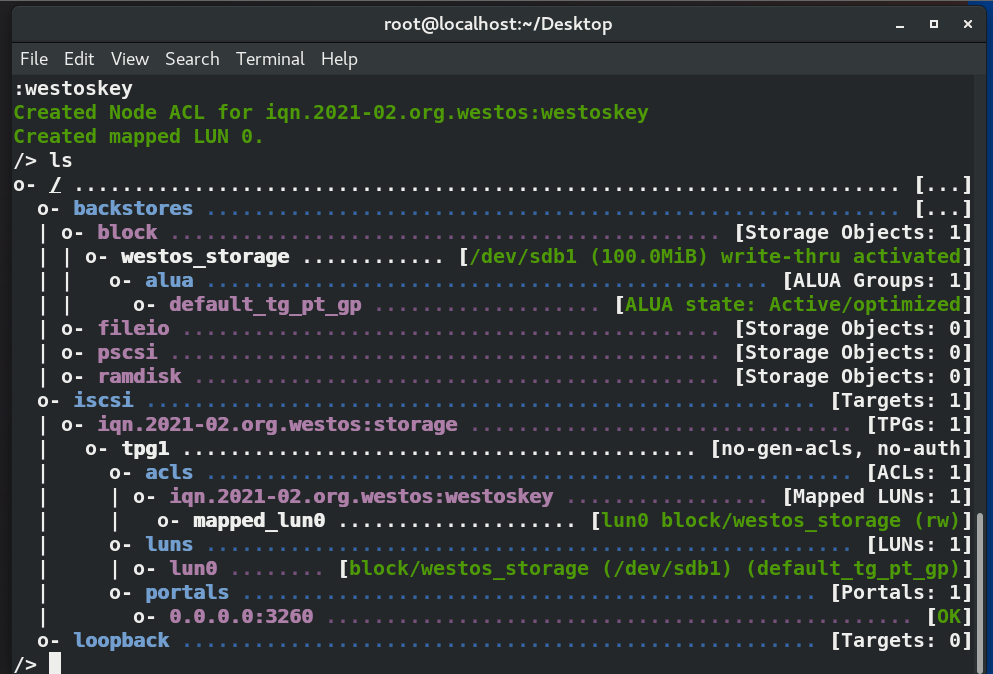
Task: Click the 'loopback' tree entry
Action: pos(121,640)
